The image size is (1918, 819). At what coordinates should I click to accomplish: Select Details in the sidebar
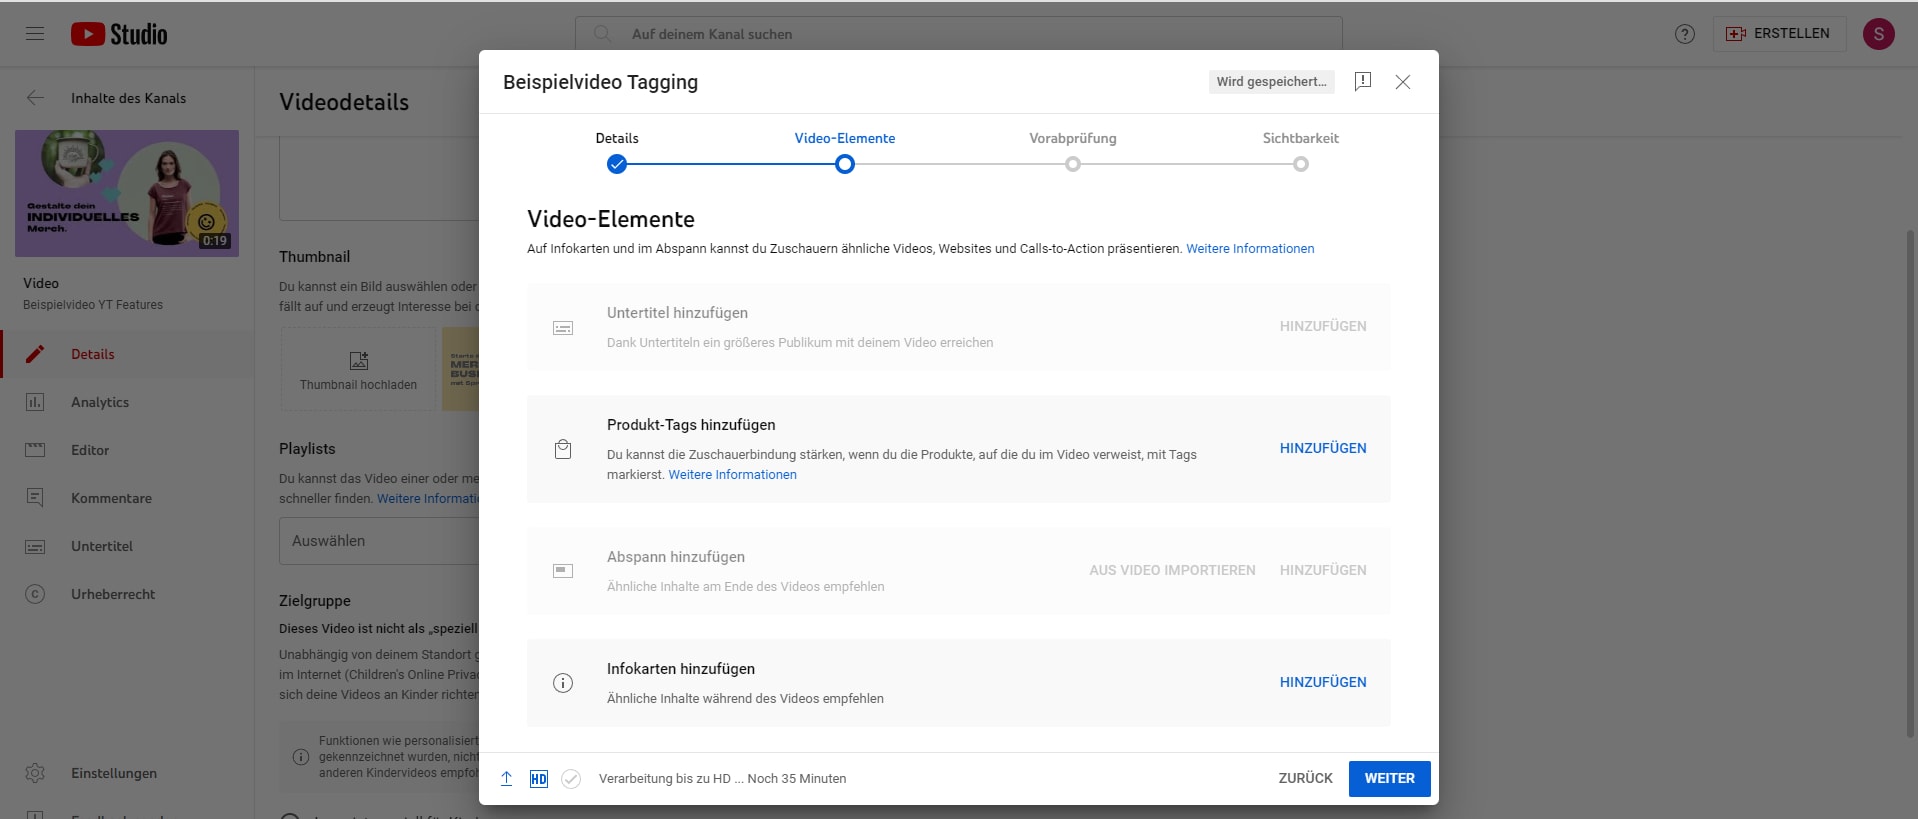pyautogui.click(x=127, y=354)
